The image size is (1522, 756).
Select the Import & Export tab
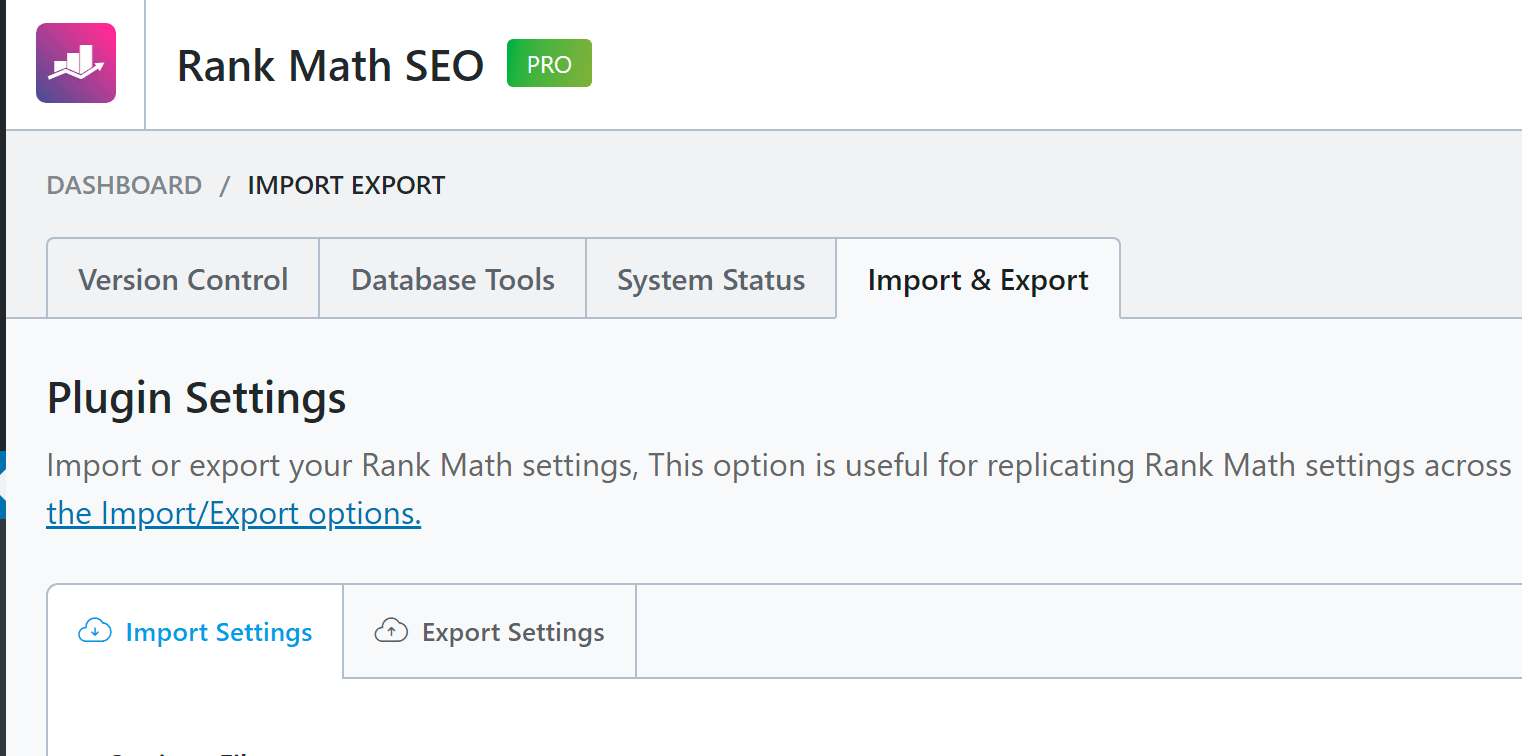click(978, 279)
